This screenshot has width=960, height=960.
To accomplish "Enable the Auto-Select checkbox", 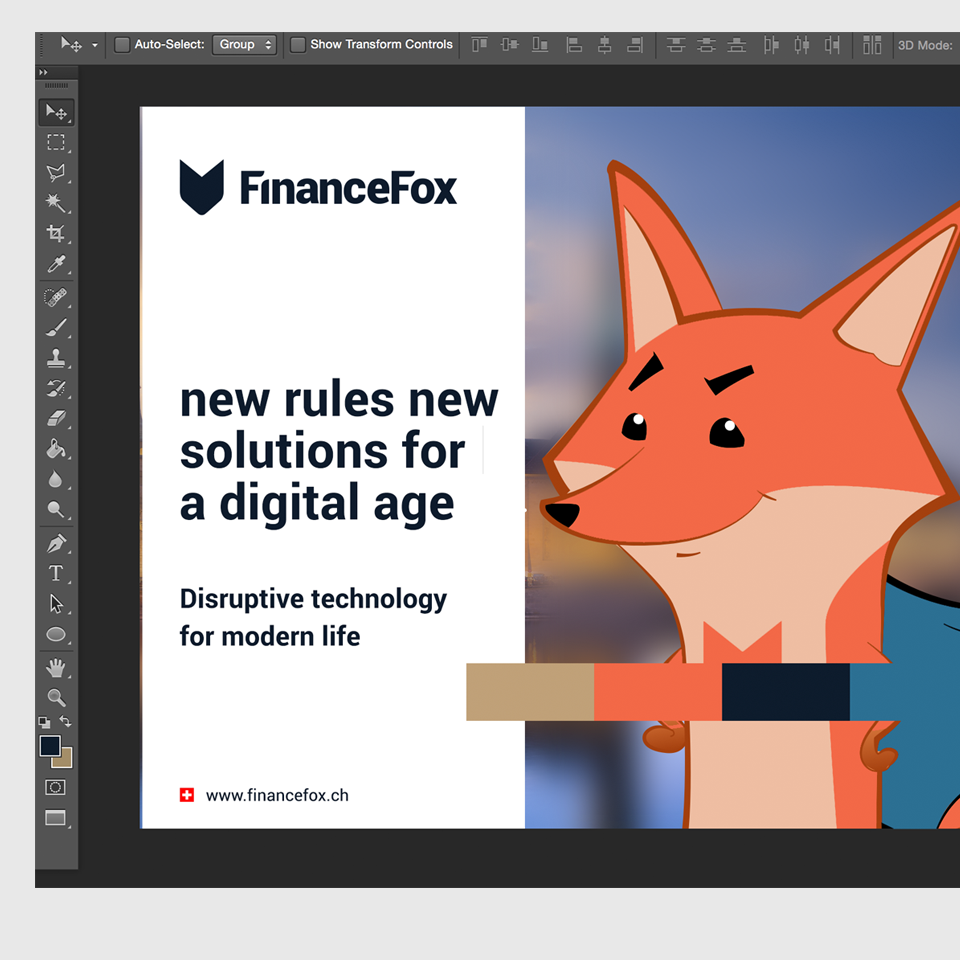I will tap(122, 45).
